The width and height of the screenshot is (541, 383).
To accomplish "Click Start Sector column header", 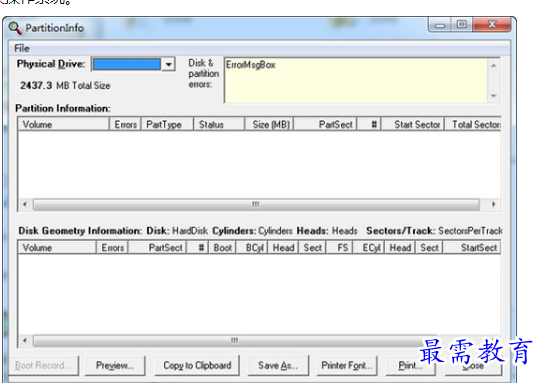I will pyautogui.click(x=413, y=124).
